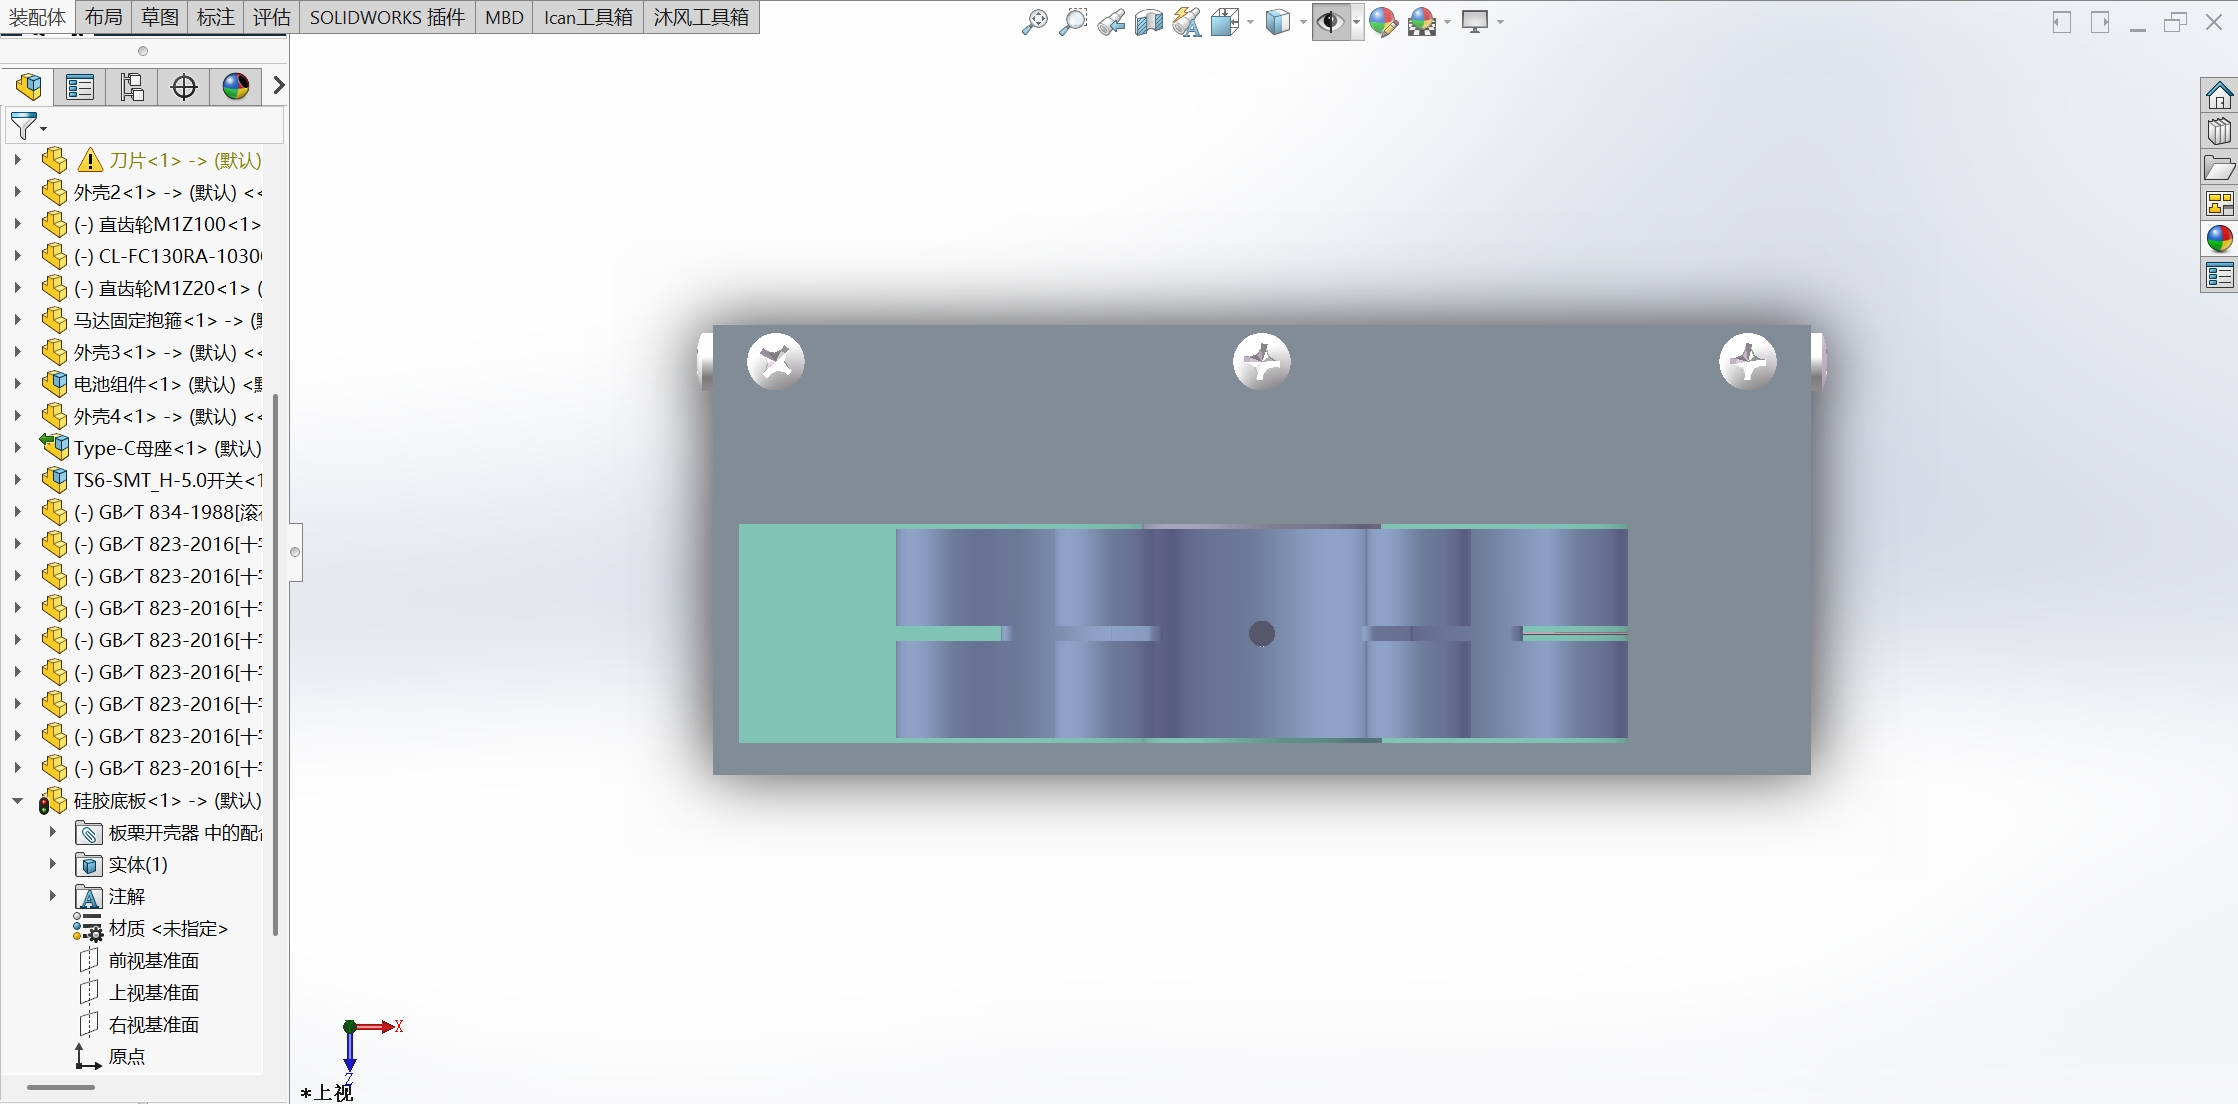Open the Display Style dropdown arrow
The image size is (2238, 1104).
click(x=1303, y=22)
